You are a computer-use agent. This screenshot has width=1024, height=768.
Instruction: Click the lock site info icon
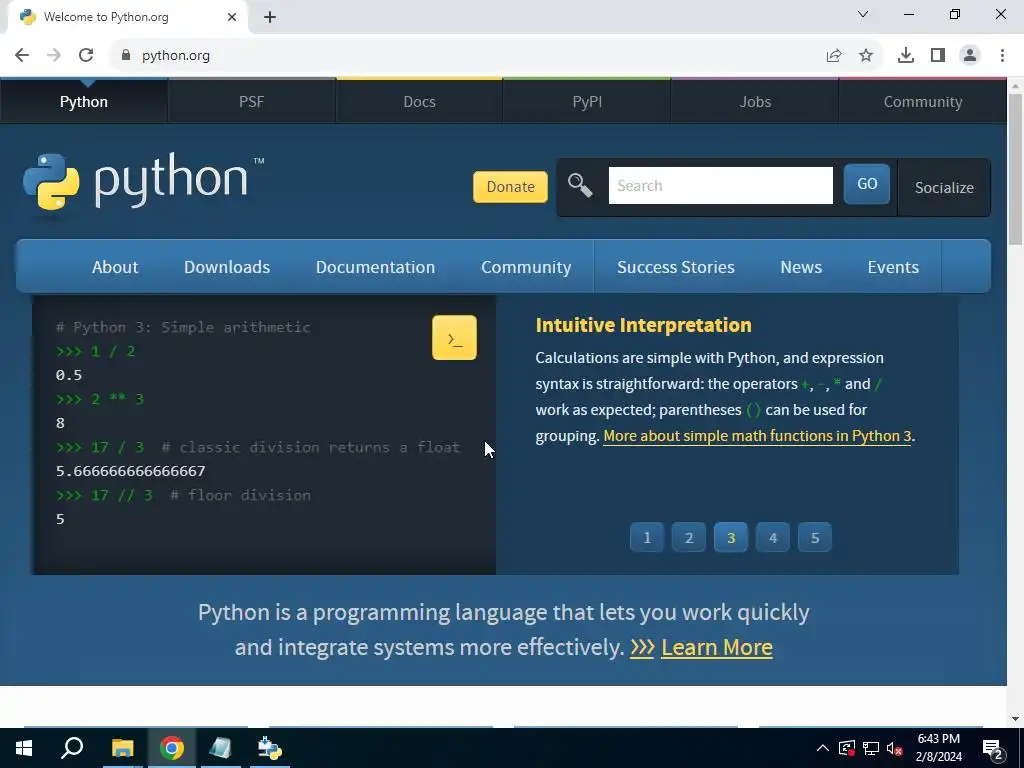click(125, 56)
